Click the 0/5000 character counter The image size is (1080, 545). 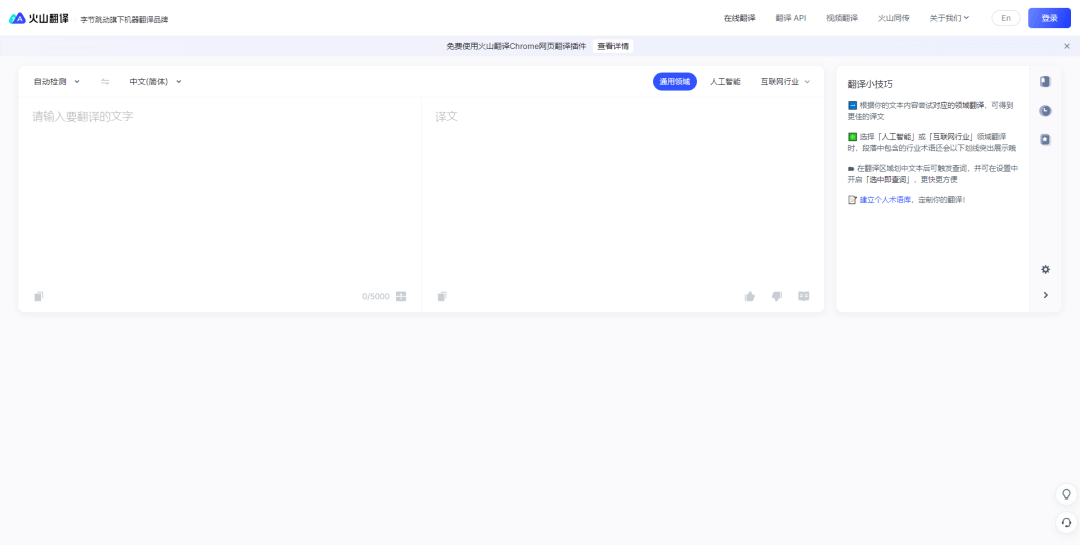(x=375, y=296)
